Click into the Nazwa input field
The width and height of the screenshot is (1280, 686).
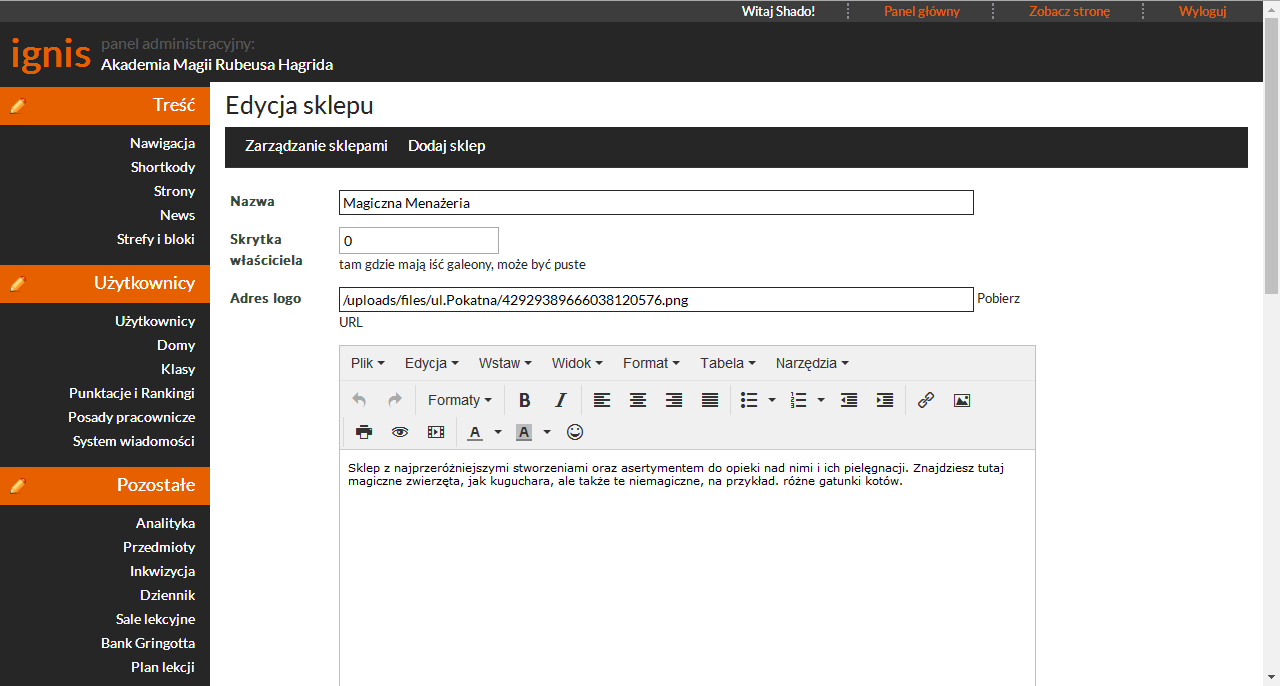coord(656,203)
